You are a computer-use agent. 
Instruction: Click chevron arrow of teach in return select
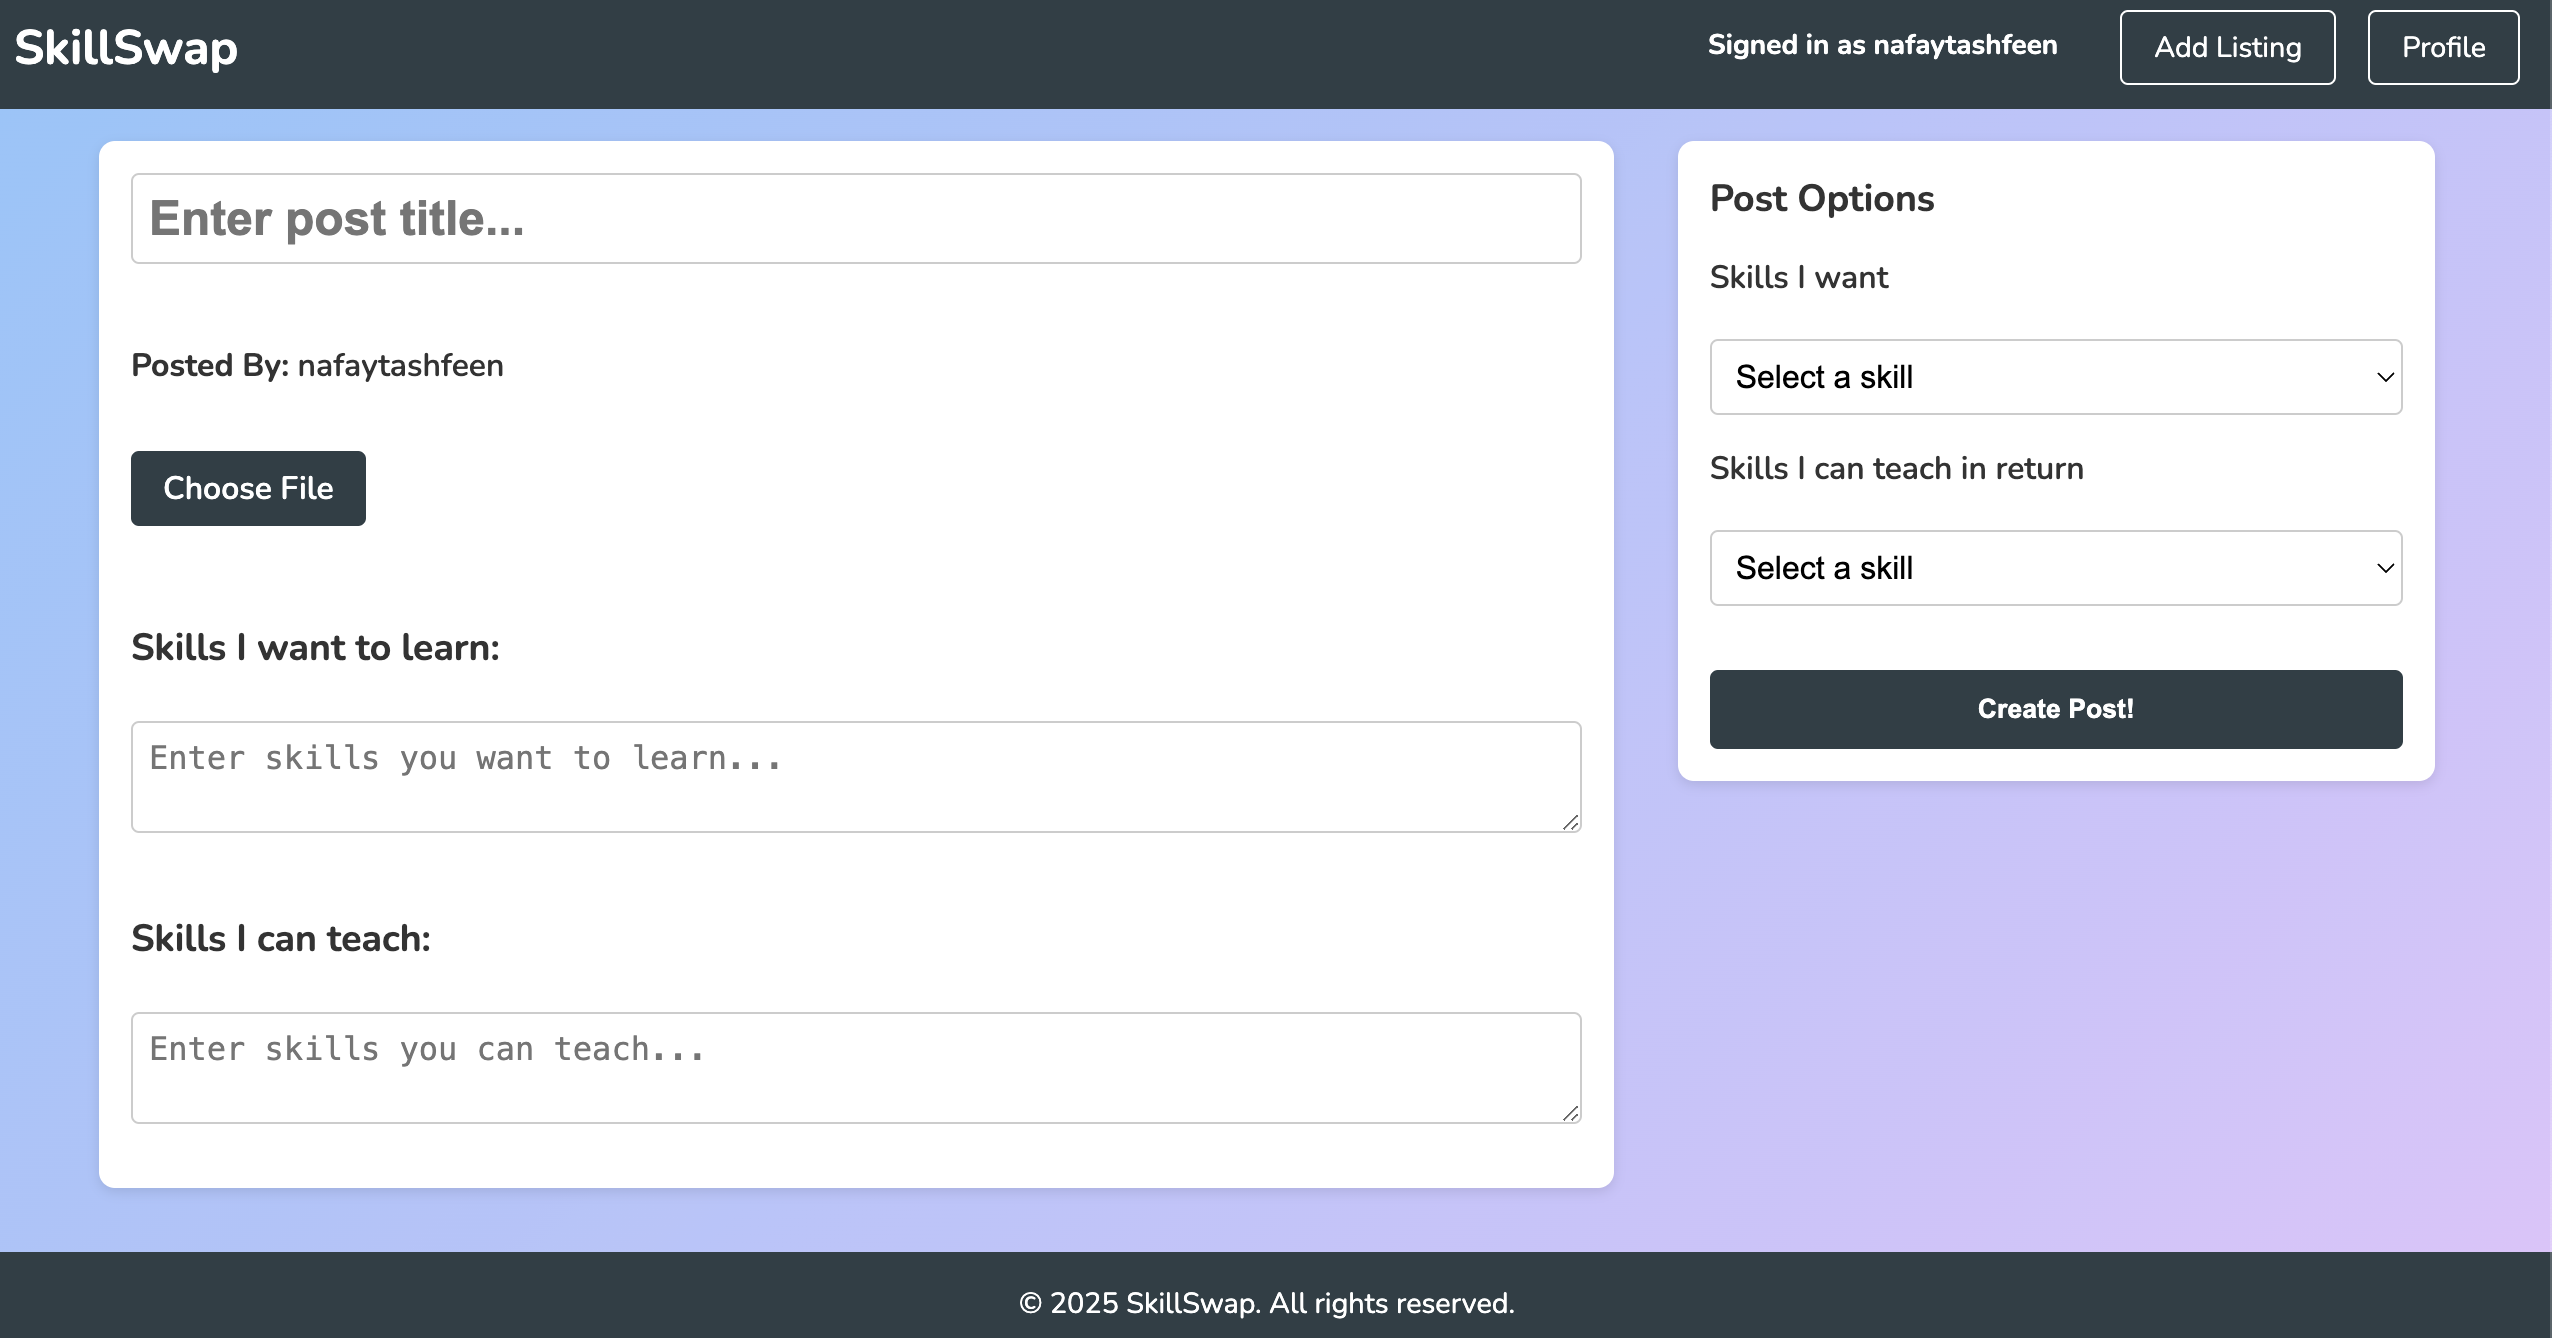click(x=2385, y=569)
